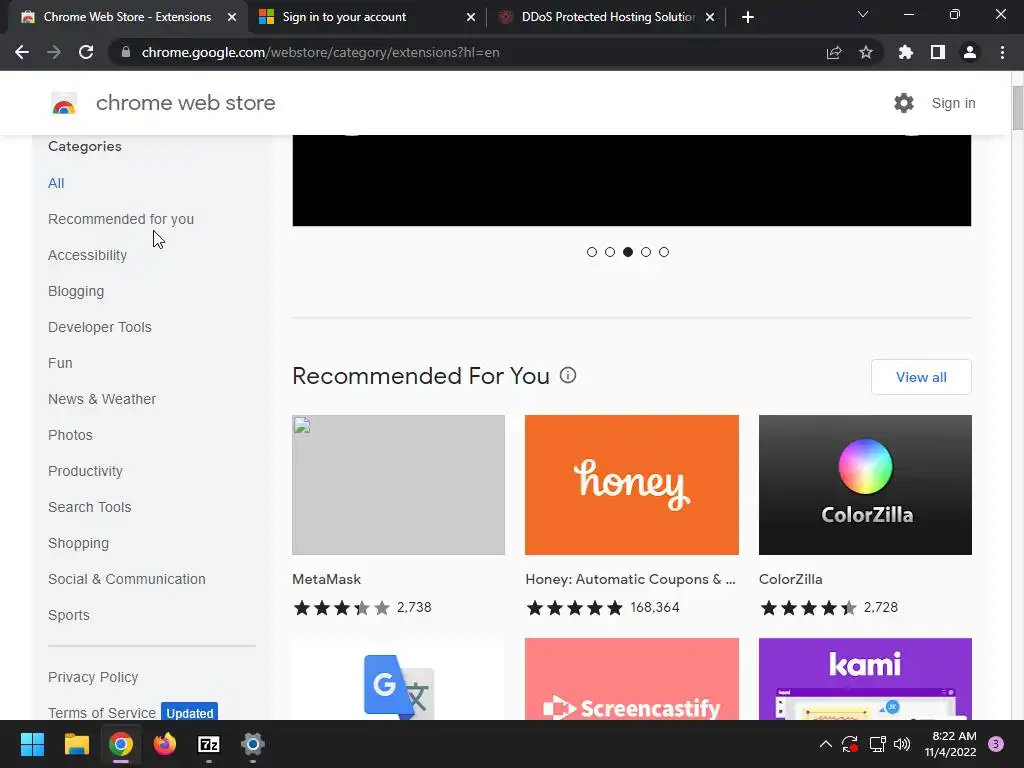
Task: Bookmark this page with the star icon
Action: tap(865, 52)
